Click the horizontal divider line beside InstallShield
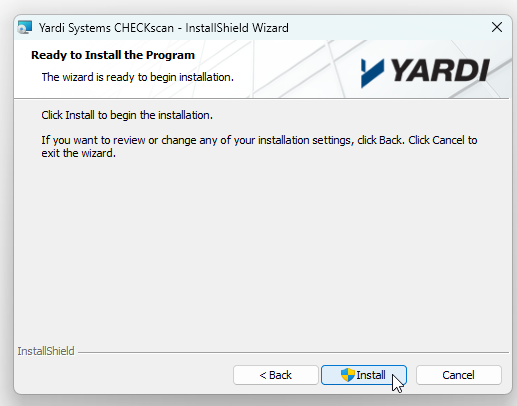This screenshot has width=517, height=406. [293, 352]
